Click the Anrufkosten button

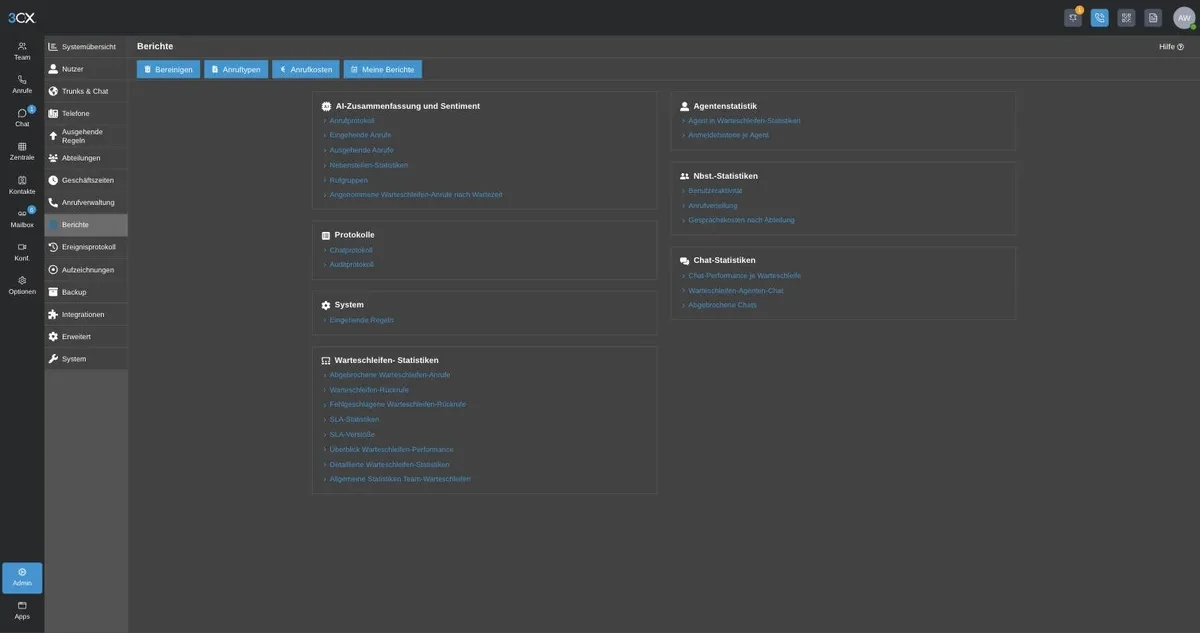coord(306,69)
